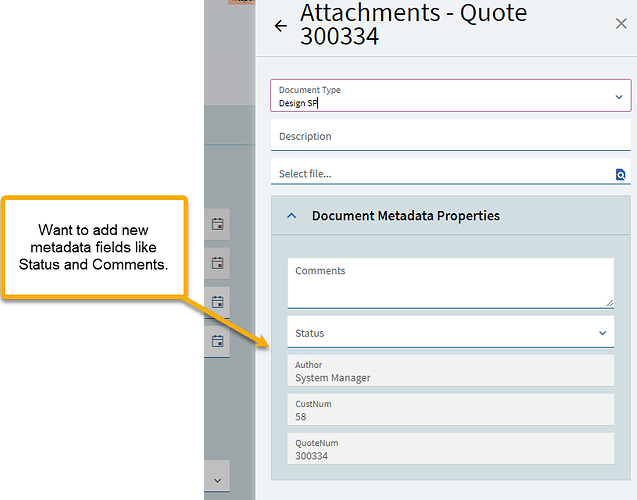Close the Attachments panel with the X

coord(621,24)
